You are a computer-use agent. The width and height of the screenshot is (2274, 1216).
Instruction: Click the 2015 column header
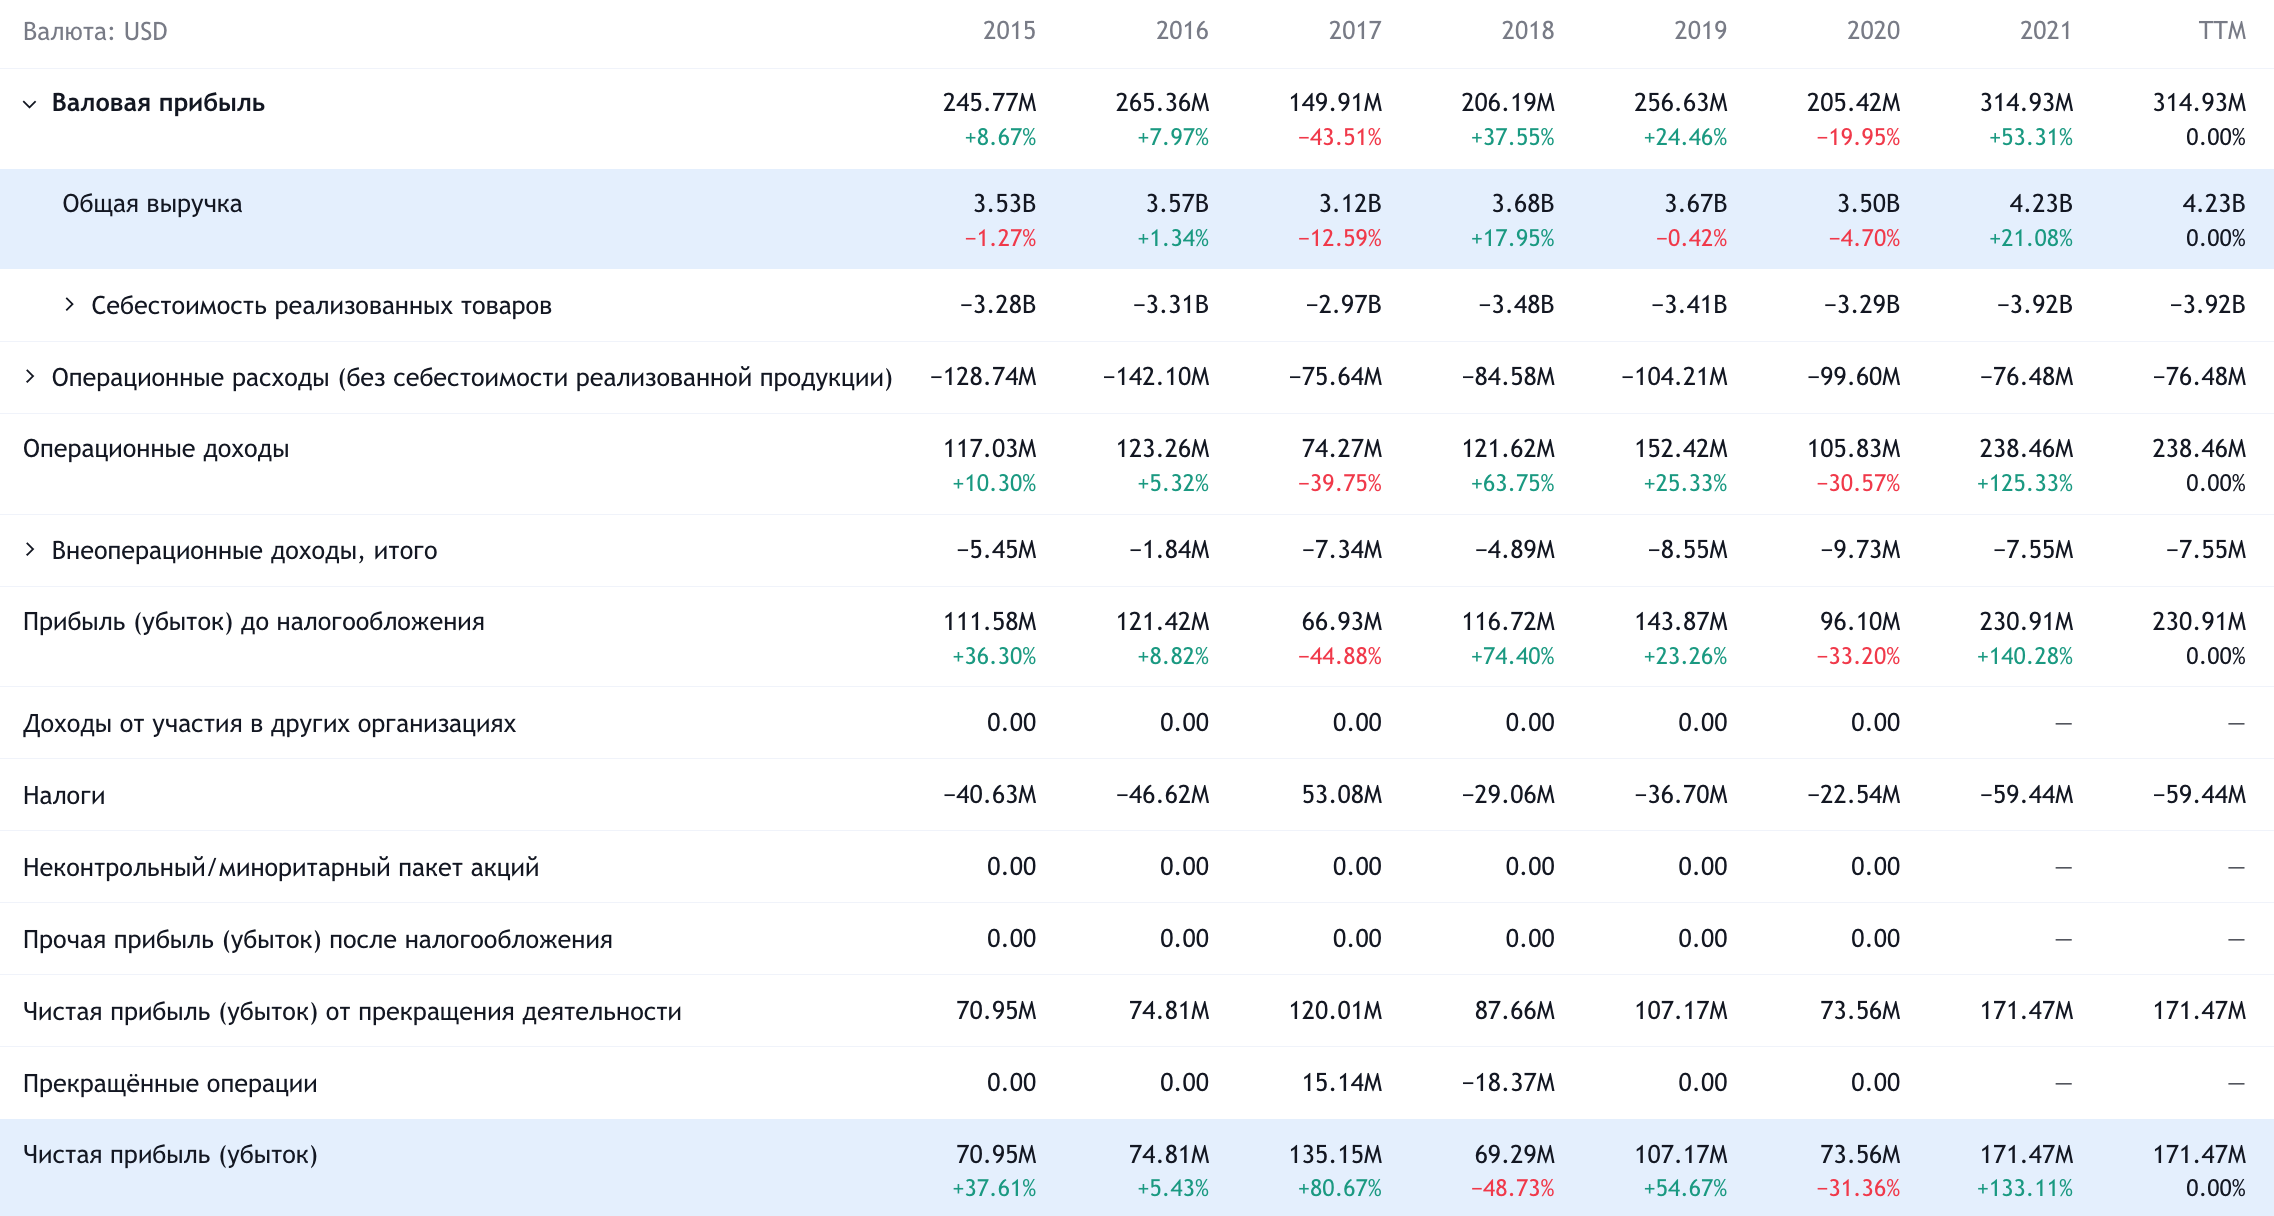point(1009,31)
